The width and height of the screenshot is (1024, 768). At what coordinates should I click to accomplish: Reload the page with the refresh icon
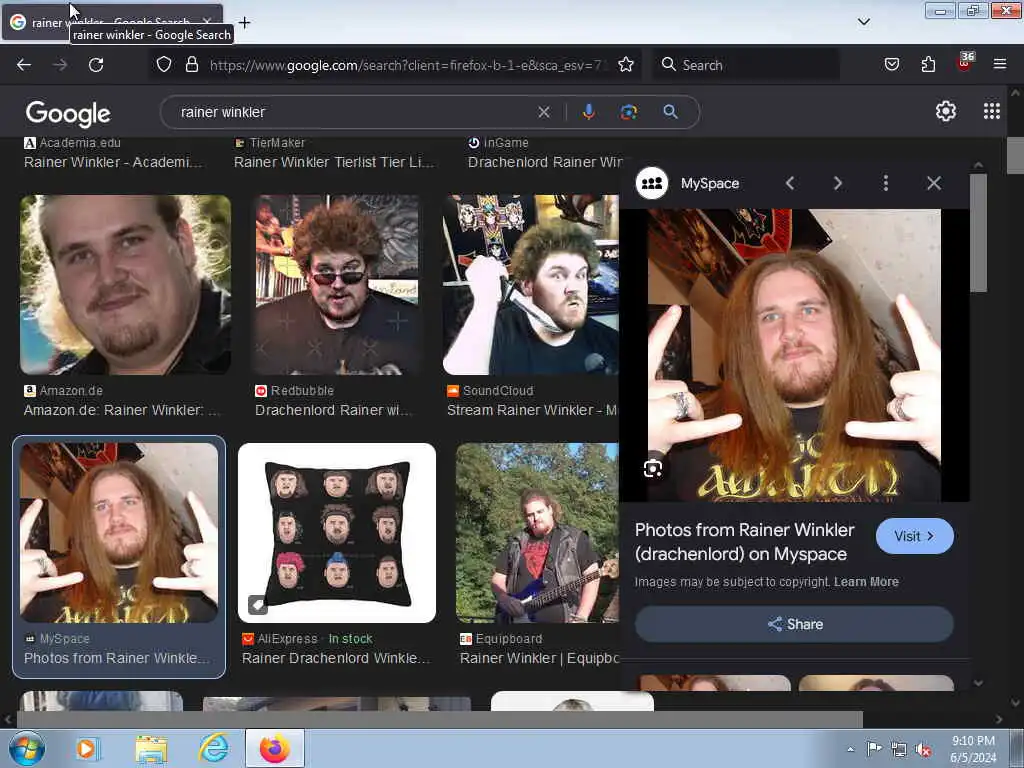tap(96, 65)
